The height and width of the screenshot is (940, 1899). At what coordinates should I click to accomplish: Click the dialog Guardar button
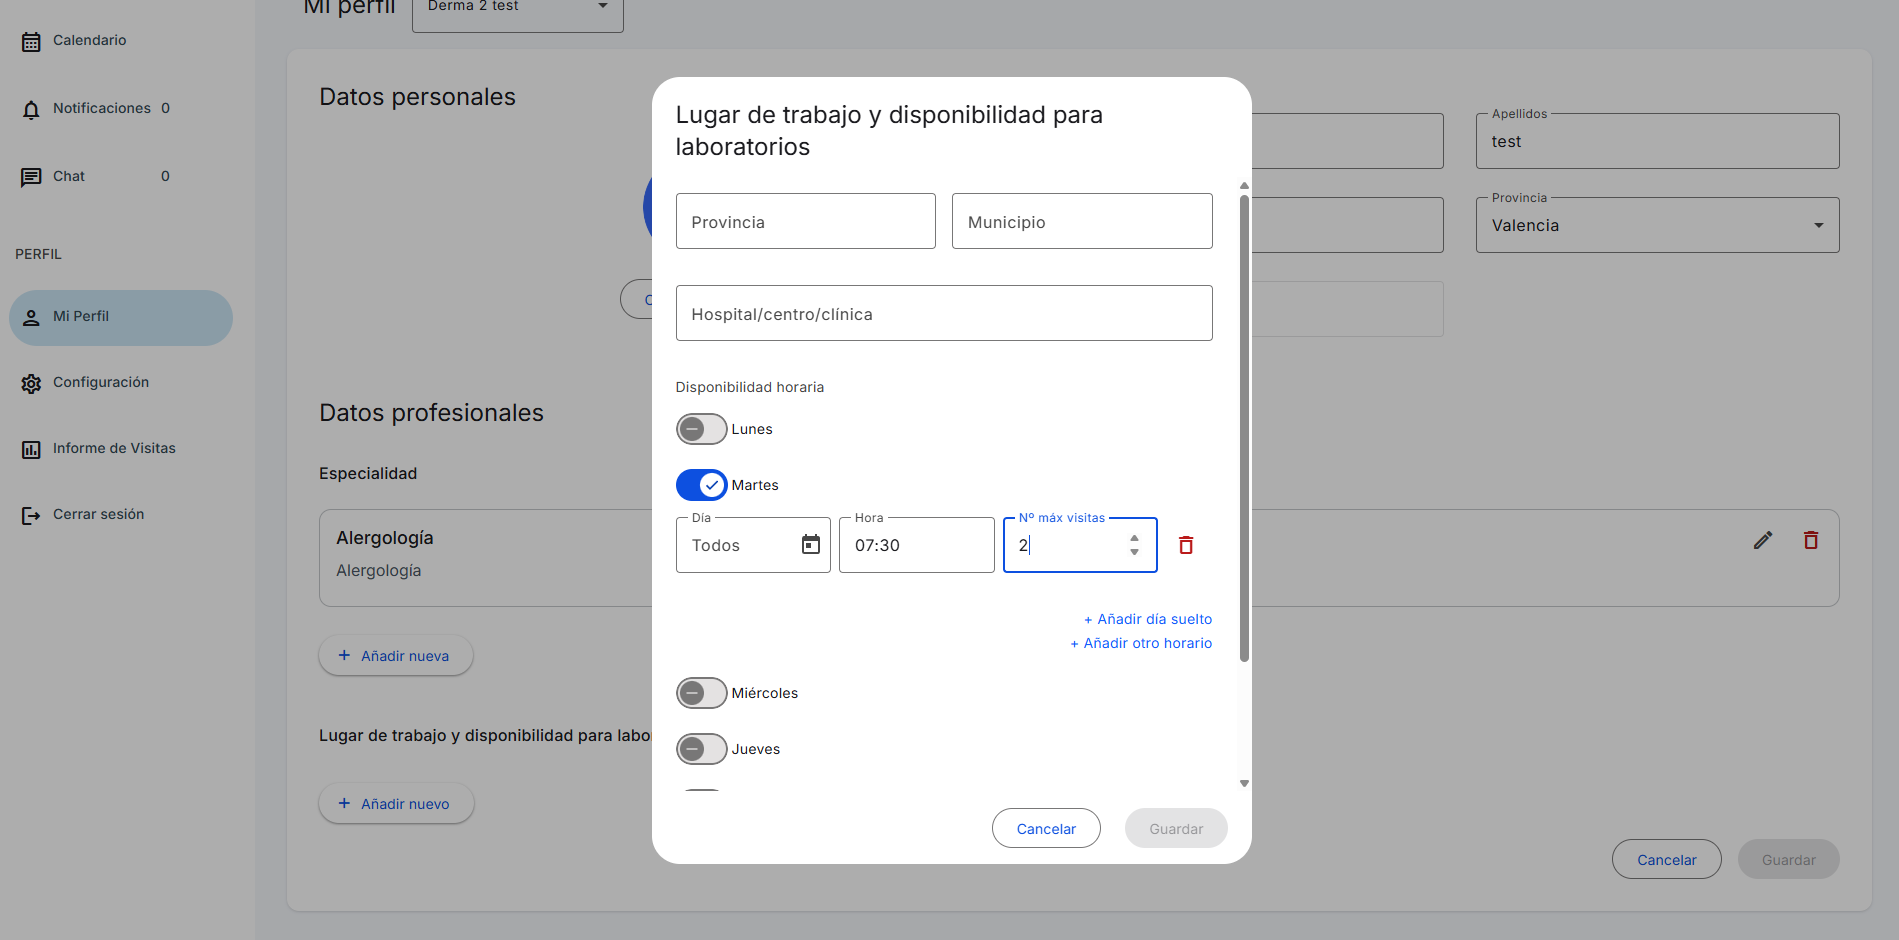click(x=1176, y=828)
